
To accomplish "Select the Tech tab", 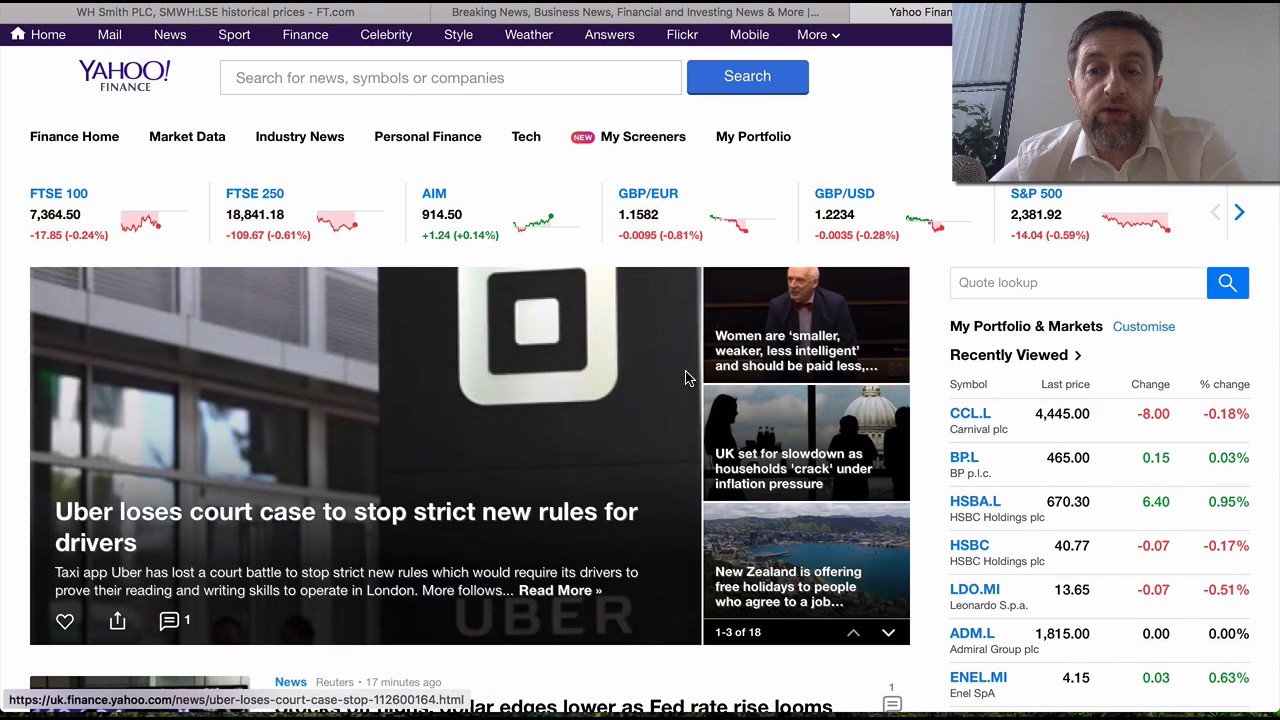I will (x=526, y=137).
